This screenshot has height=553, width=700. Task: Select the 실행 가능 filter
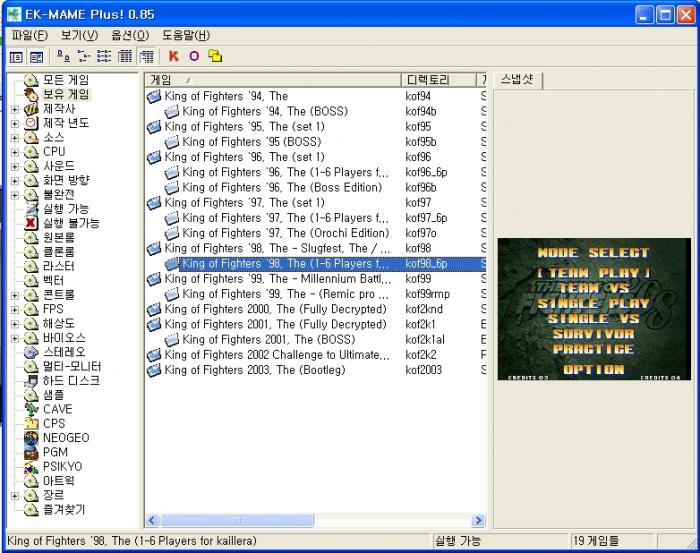(66, 208)
